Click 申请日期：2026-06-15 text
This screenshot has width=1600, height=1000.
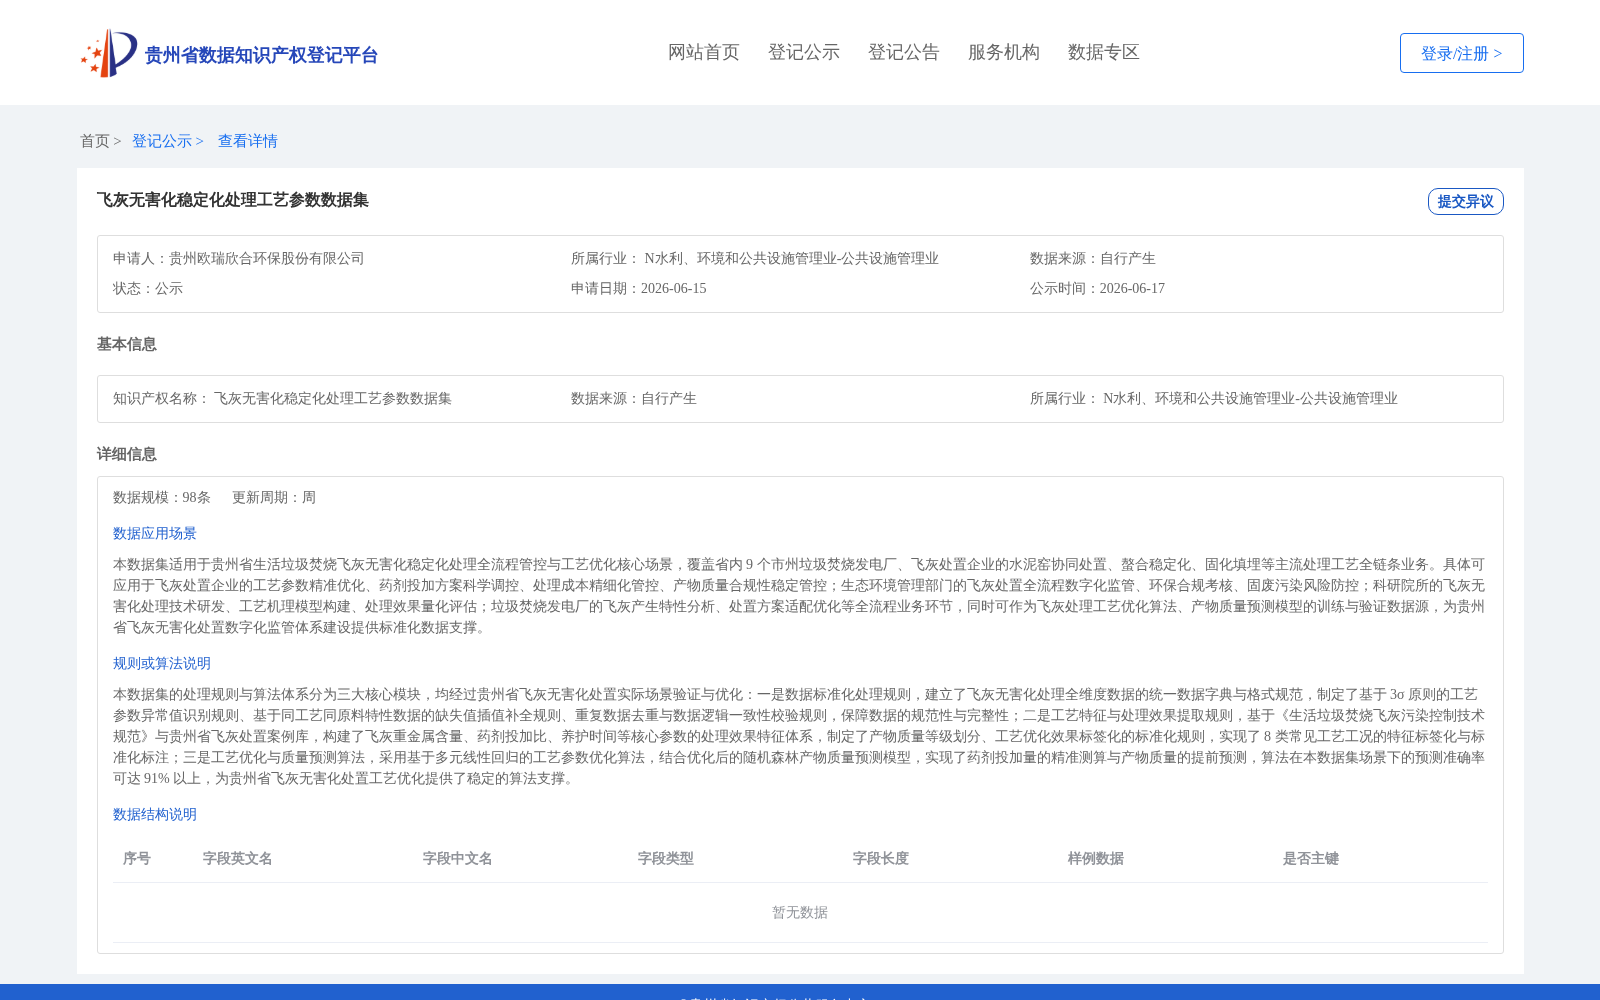639,288
